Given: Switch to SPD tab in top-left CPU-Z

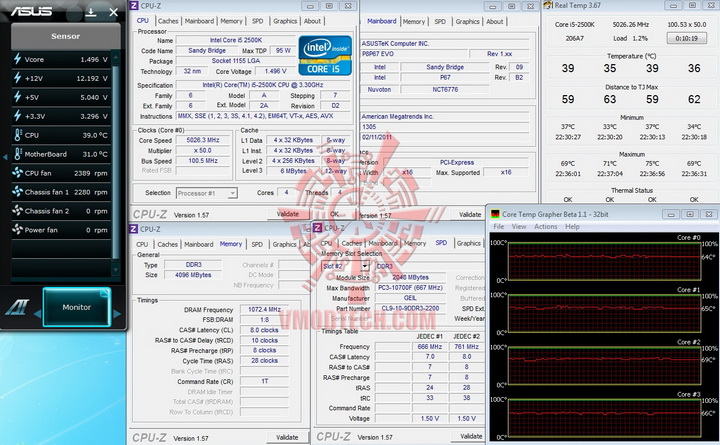Looking at the screenshot, I should click(x=258, y=21).
